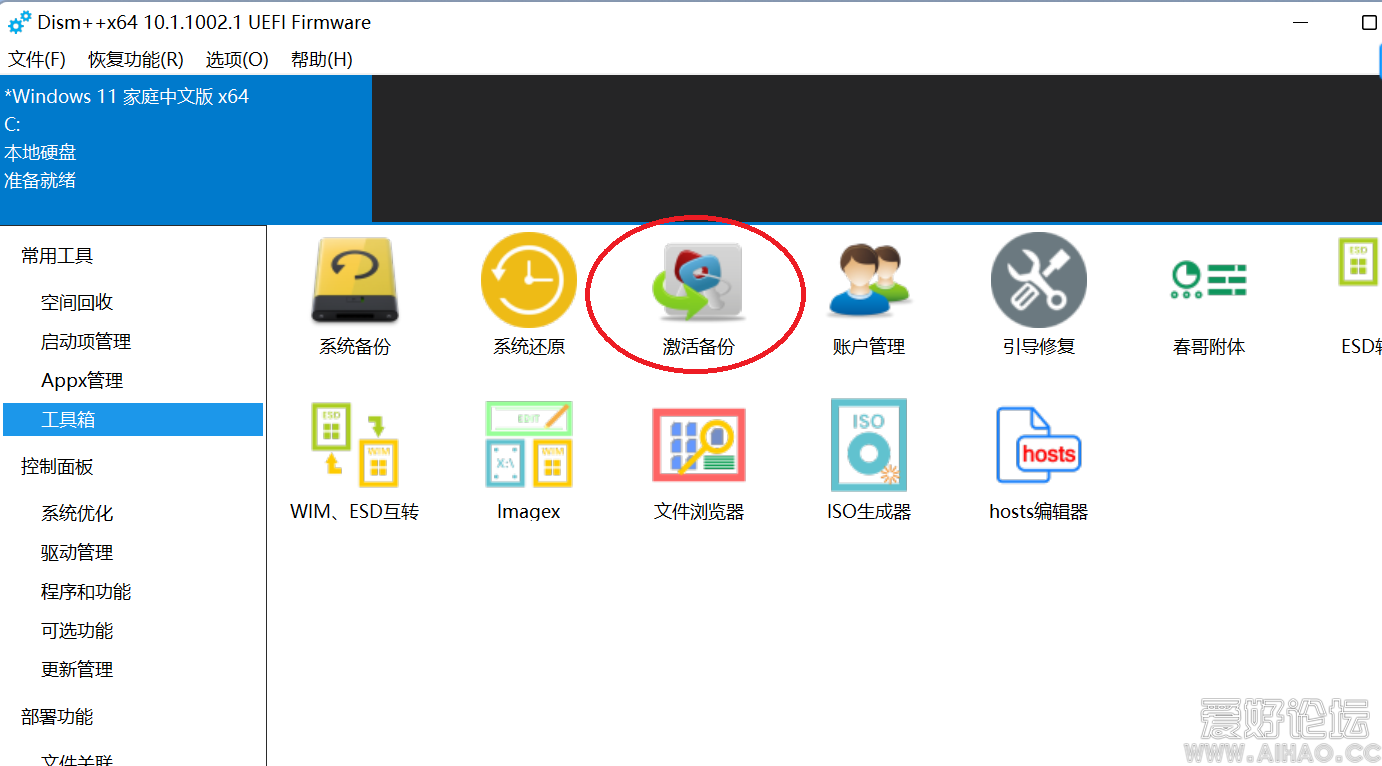Viewport: 1382px width, 766px height.
Task: Open the 春哥附体 tool icon
Action: 1208,284
